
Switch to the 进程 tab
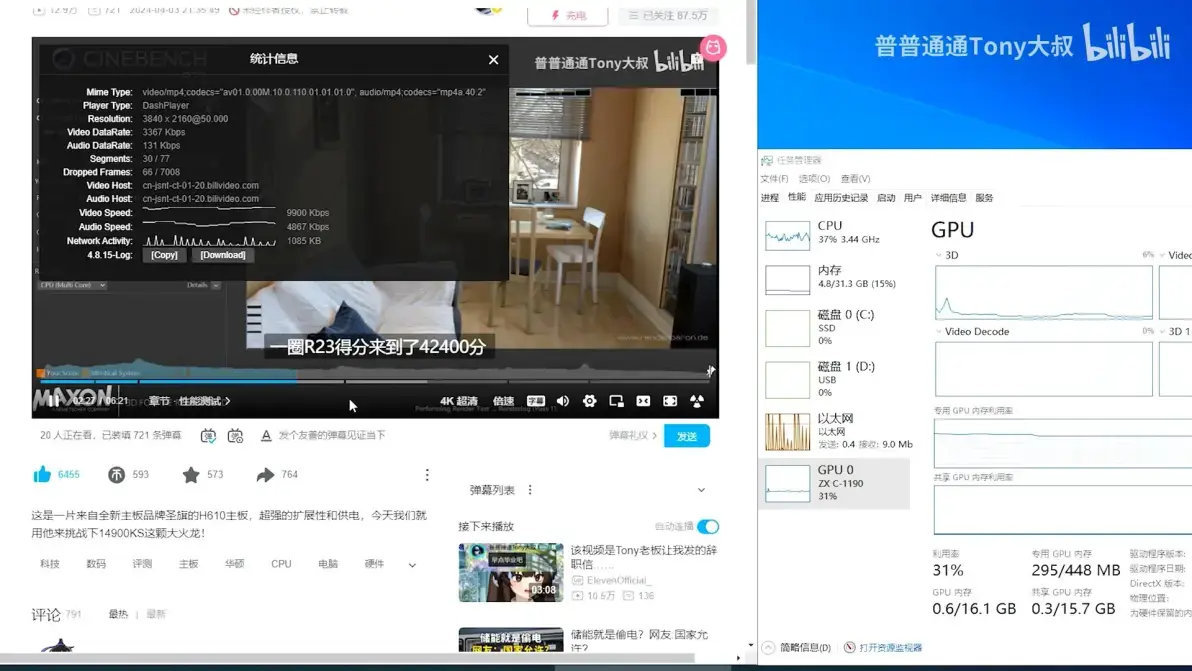[769, 198]
